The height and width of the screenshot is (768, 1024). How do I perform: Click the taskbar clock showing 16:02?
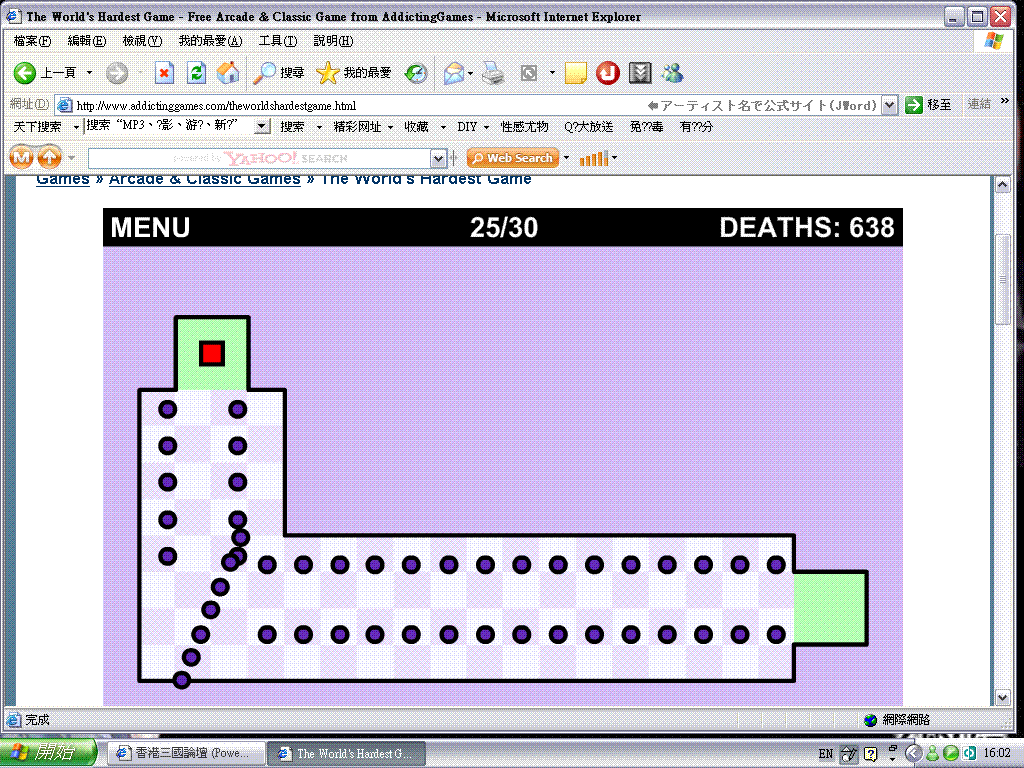pos(997,754)
